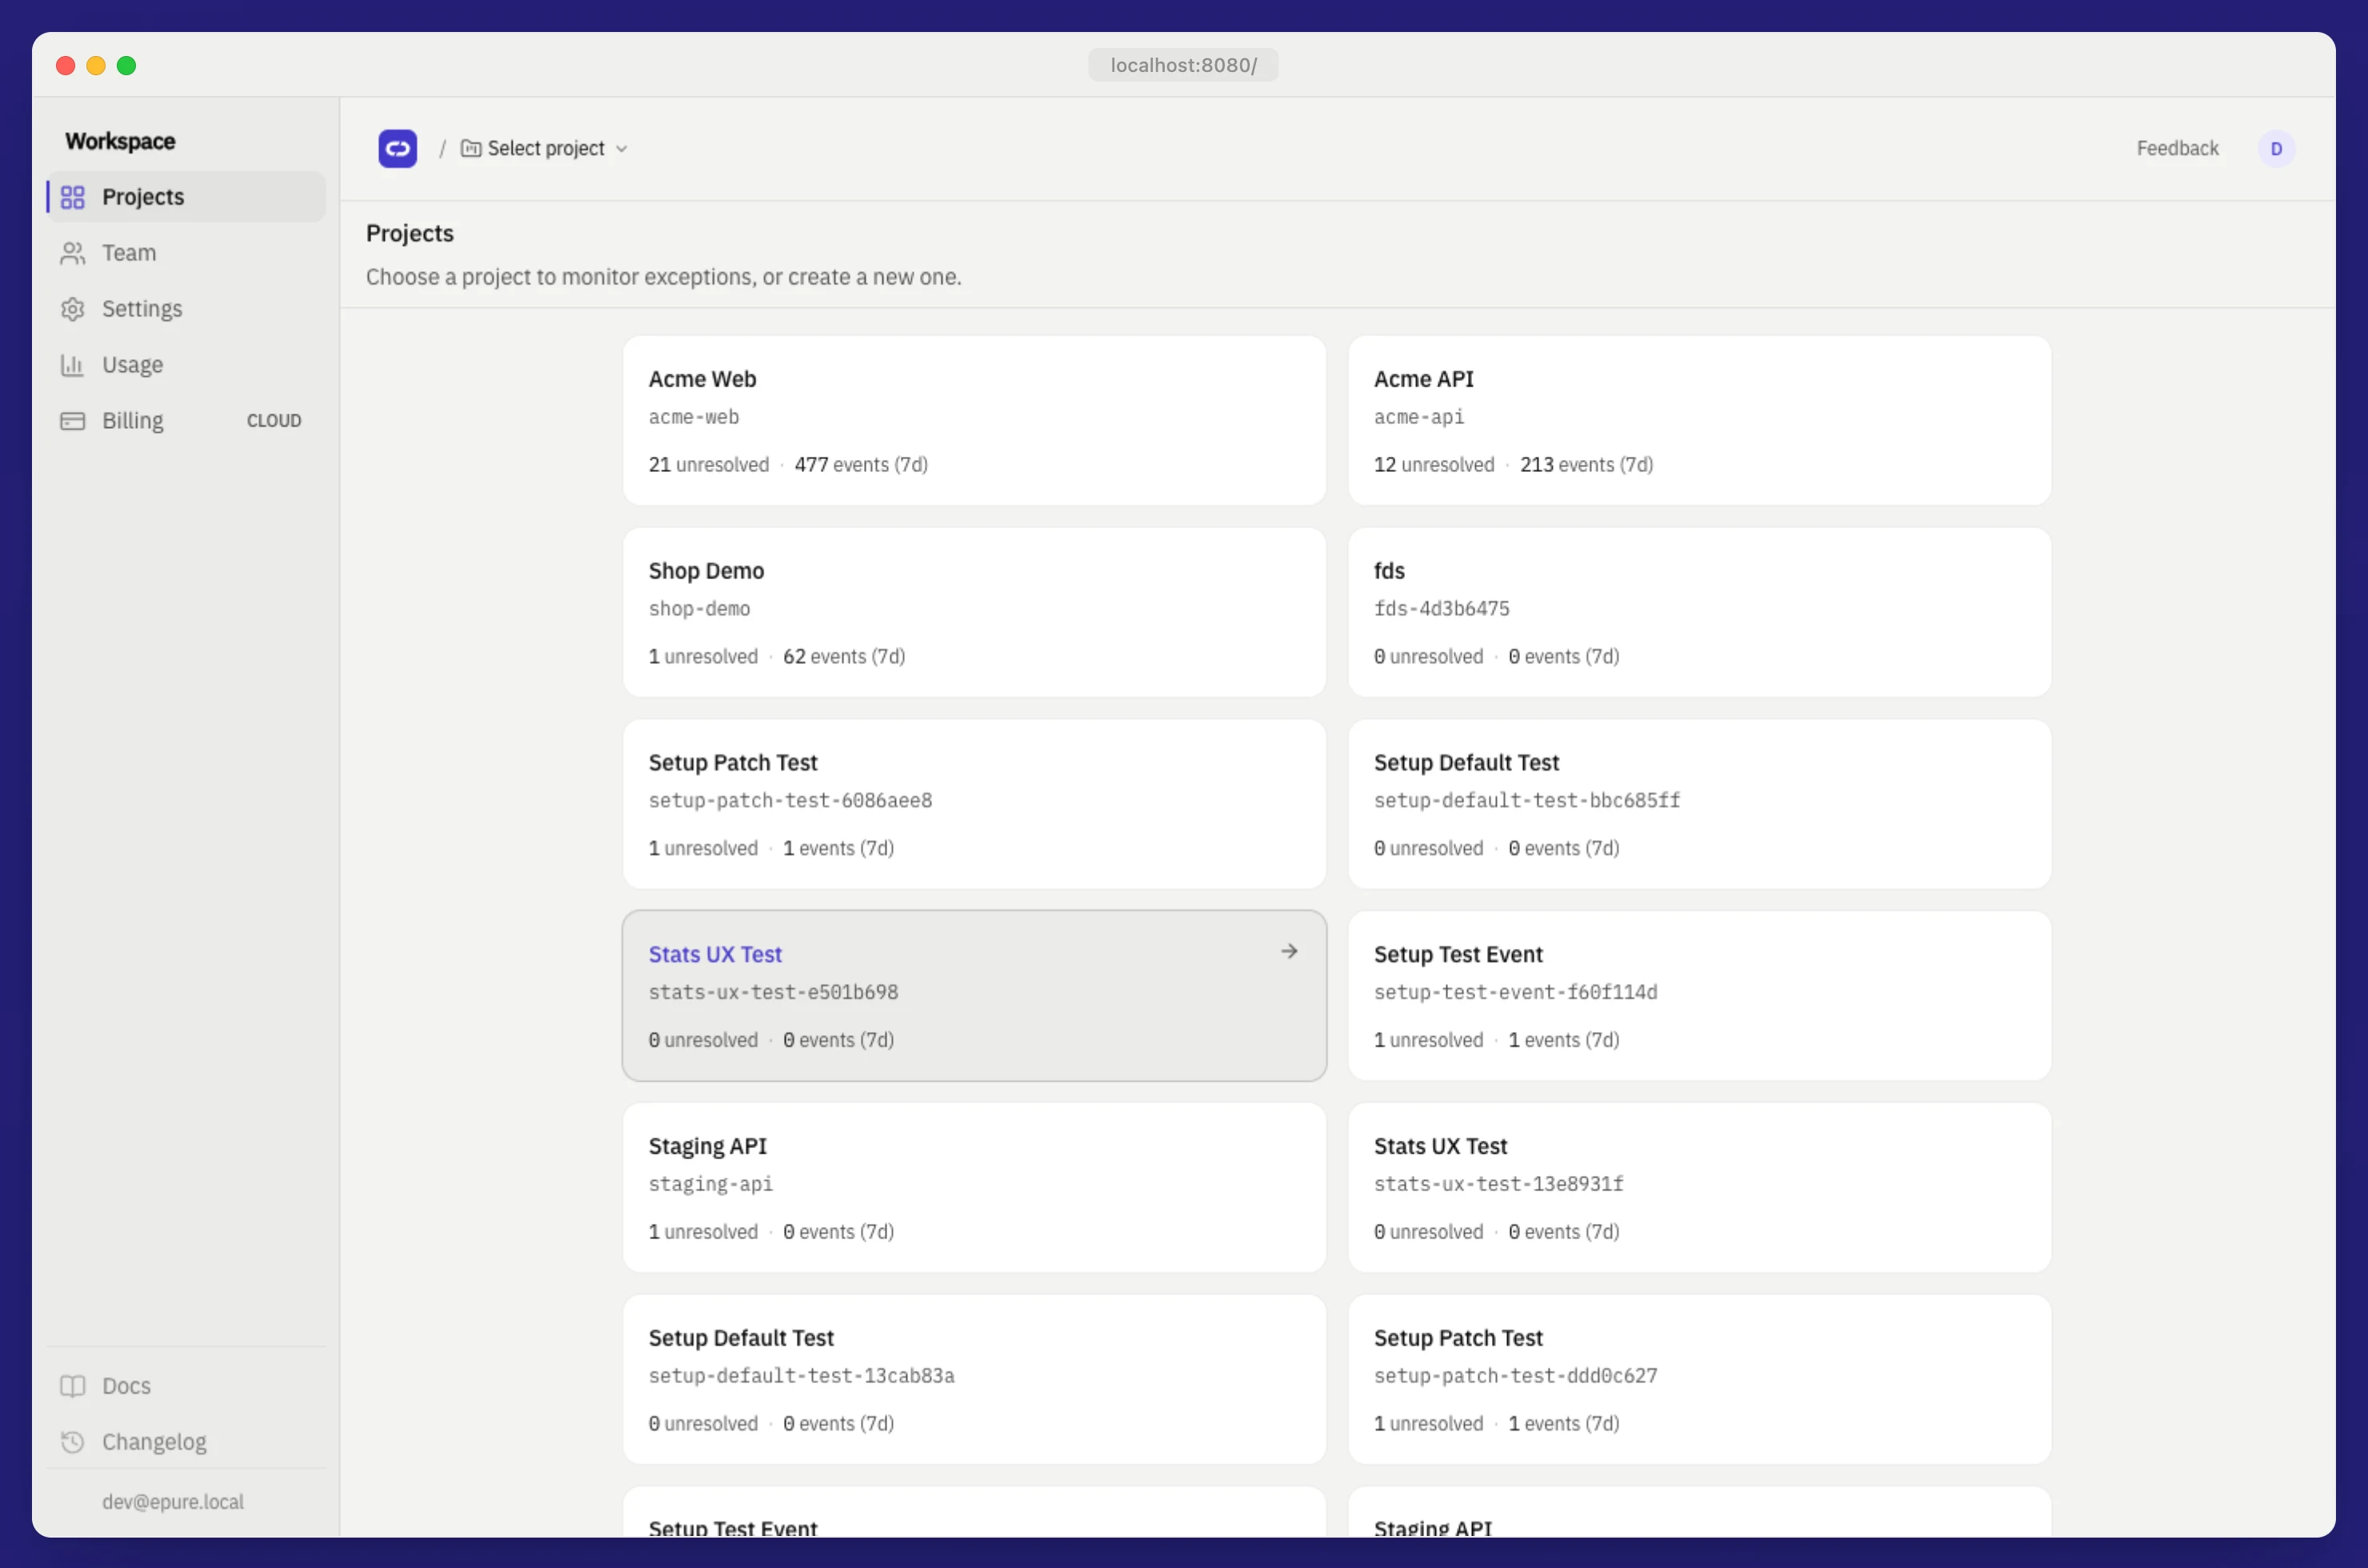Open Setup Test Event setup-test-event-f60f114d

pyautogui.click(x=1699, y=996)
